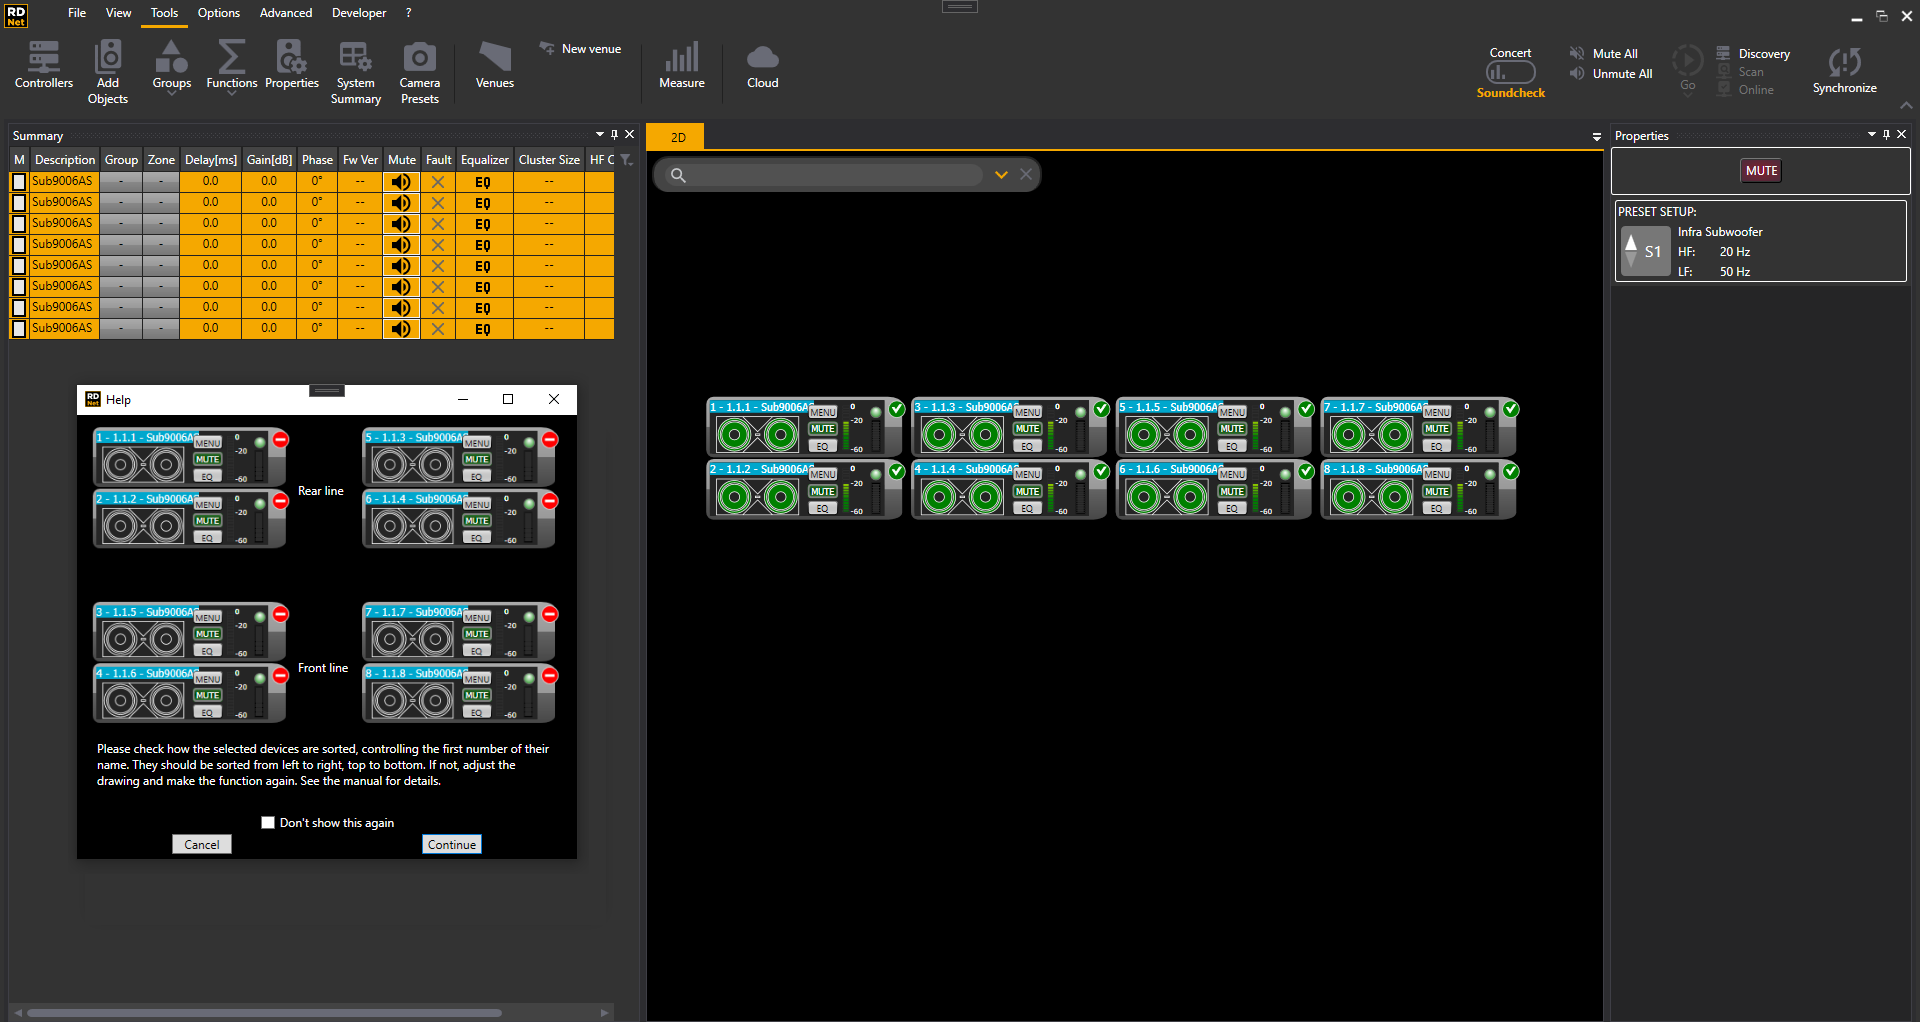The height and width of the screenshot is (1022, 1920).
Task: Toggle mute speaker for last Sub9006AS row
Action: click(401, 329)
